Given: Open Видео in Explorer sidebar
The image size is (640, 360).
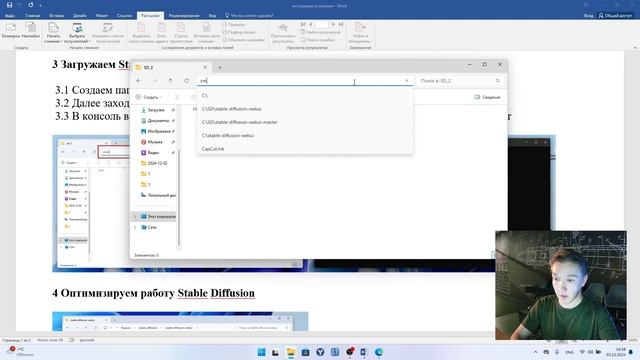Looking at the screenshot, I should click(153, 153).
